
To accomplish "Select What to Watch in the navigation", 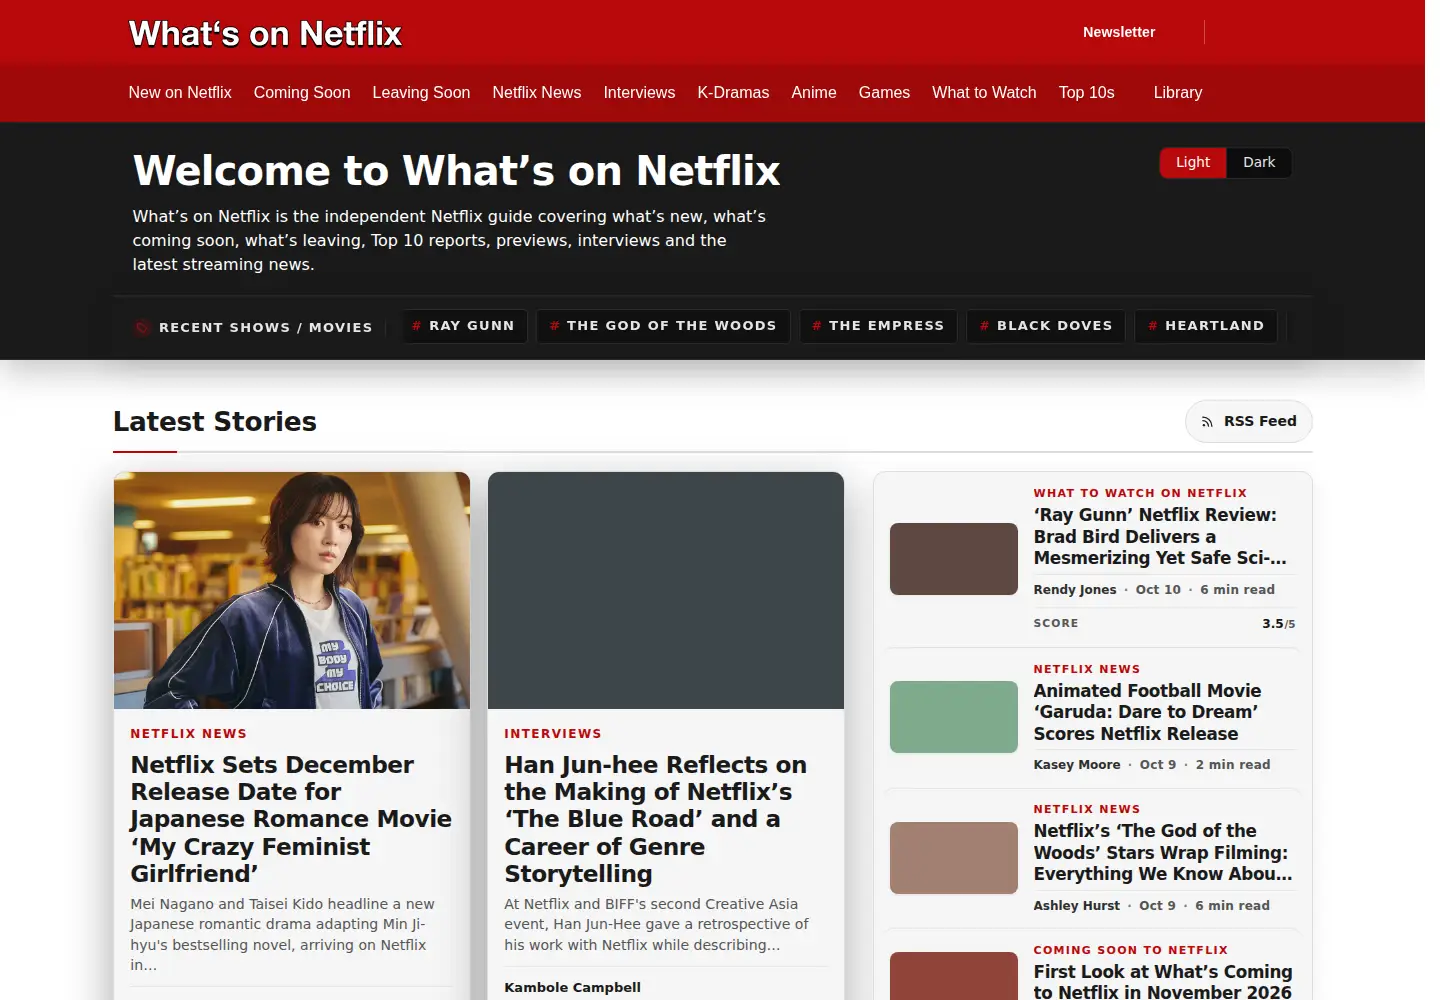I will click(984, 92).
